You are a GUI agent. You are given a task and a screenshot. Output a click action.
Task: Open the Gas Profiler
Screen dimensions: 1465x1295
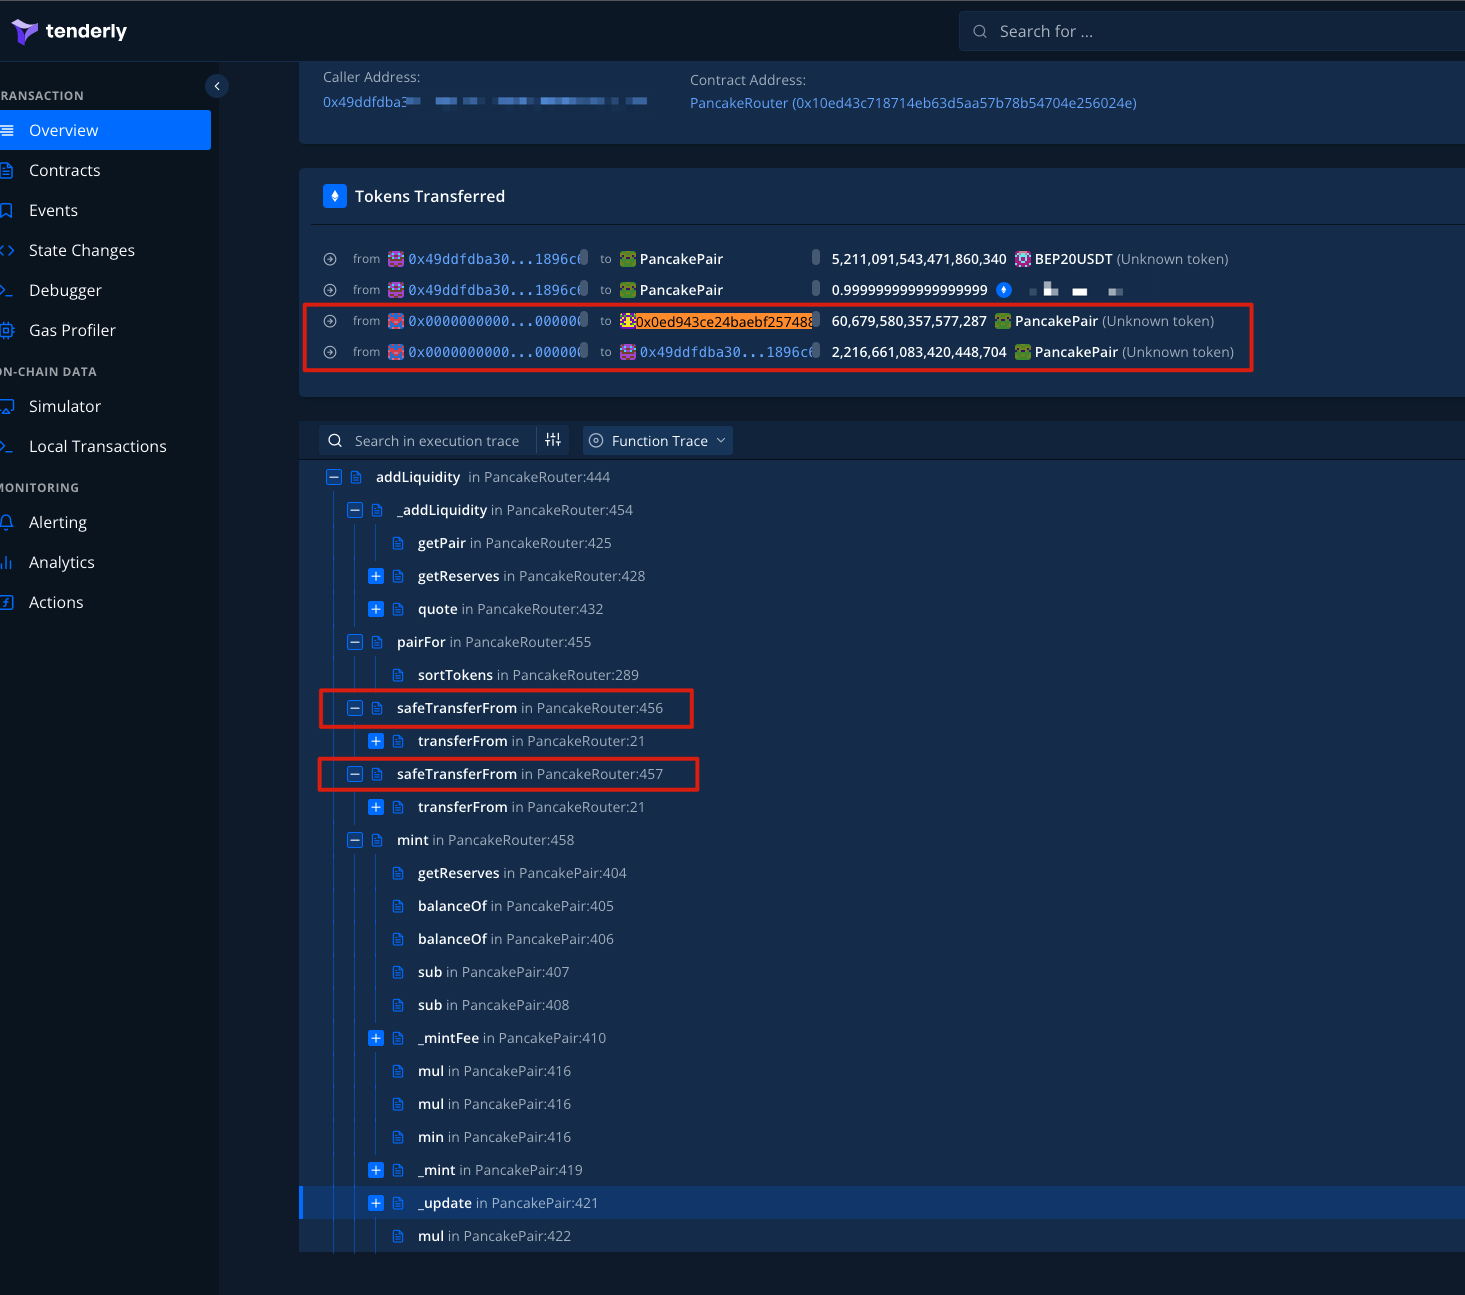pos(72,330)
